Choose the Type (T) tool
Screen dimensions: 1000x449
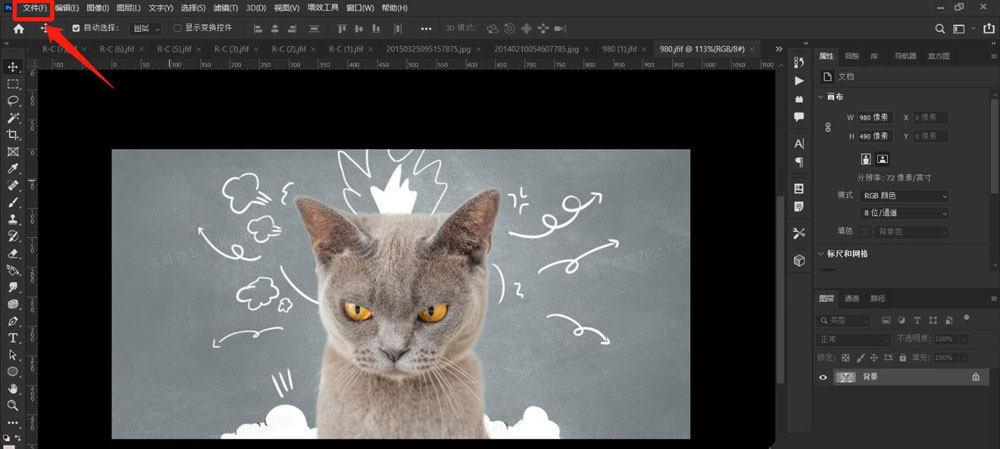click(13, 338)
